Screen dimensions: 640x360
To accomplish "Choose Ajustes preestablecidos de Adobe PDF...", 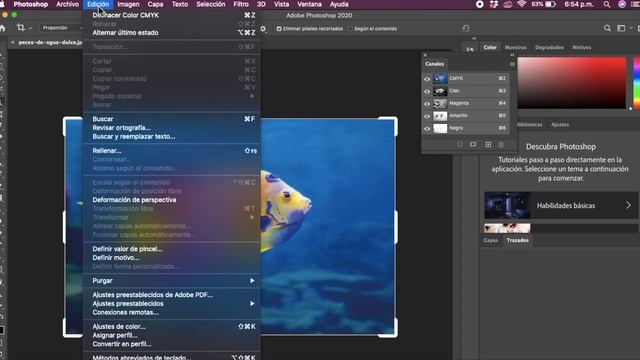I will 171,295.
